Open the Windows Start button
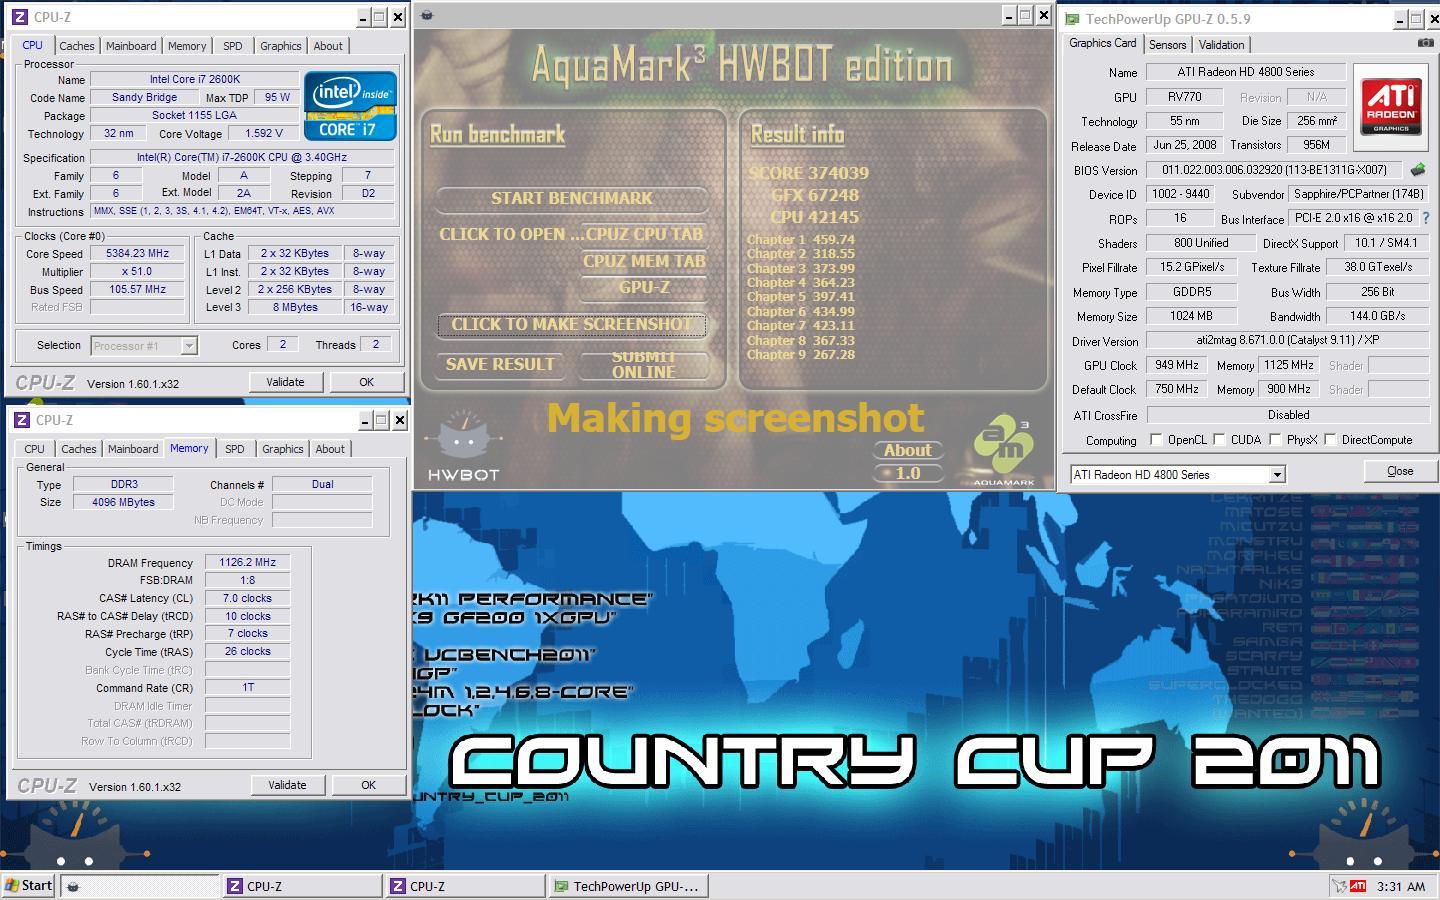This screenshot has width=1440, height=900. click(x=28, y=885)
